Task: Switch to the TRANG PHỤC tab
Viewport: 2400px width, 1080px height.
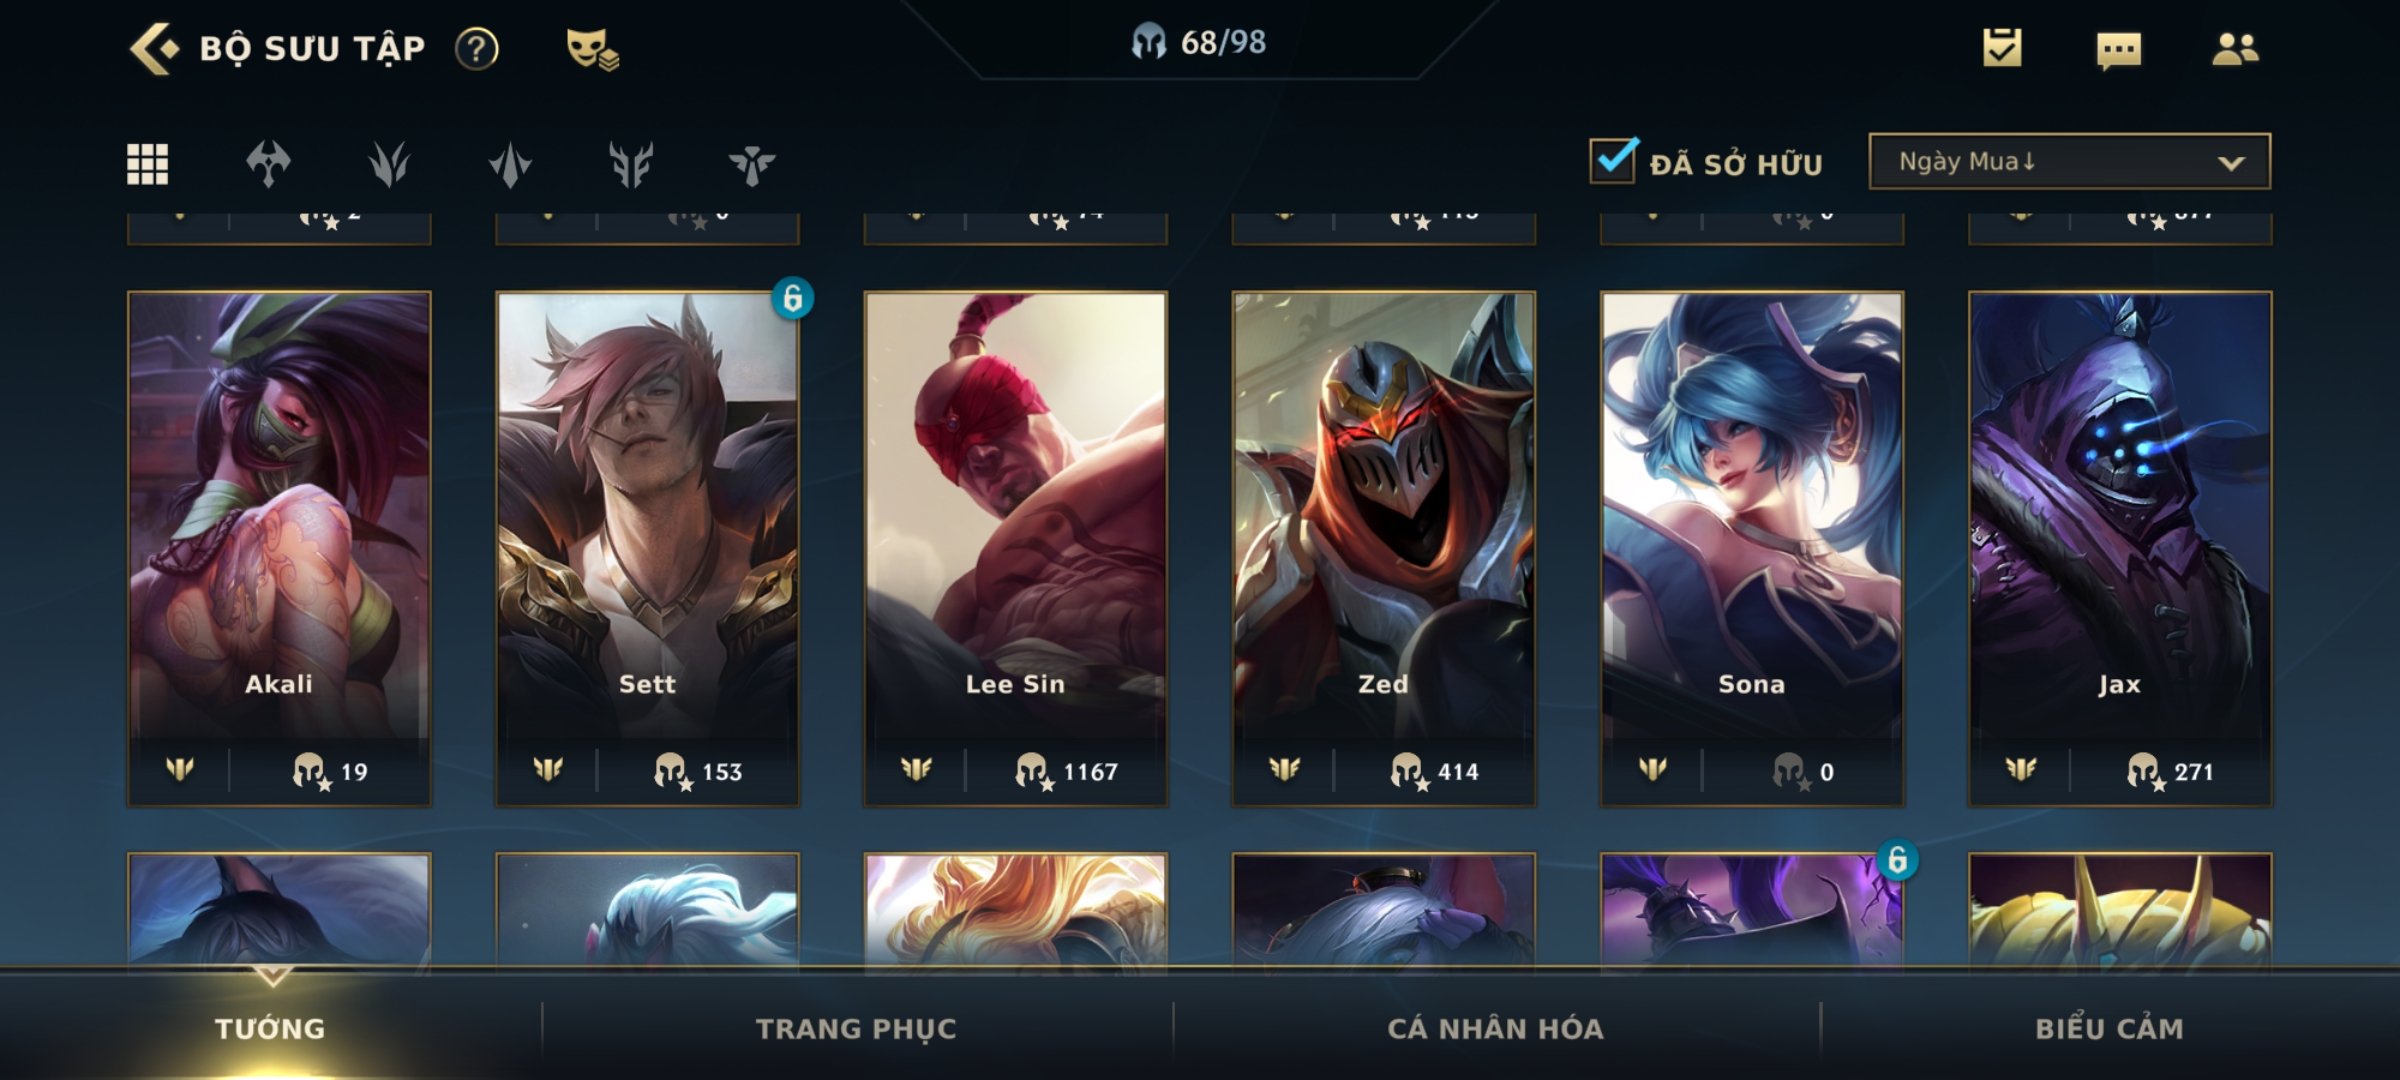Action: tap(856, 1028)
